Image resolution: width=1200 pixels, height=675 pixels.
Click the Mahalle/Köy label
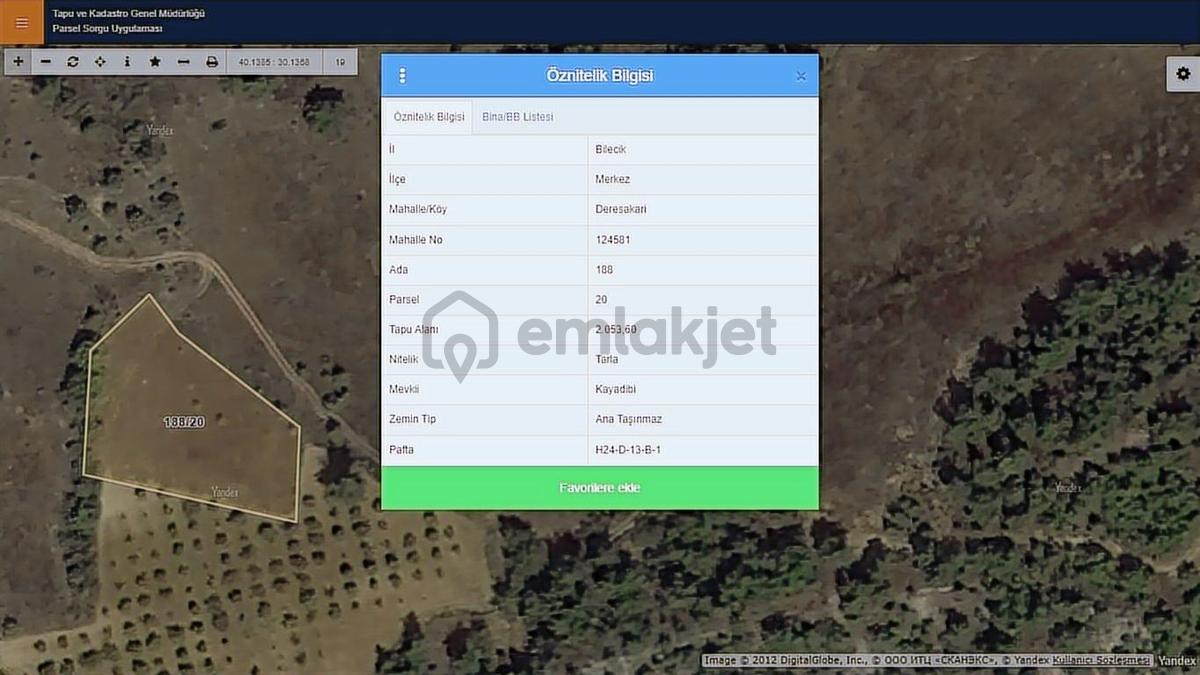click(x=418, y=210)
